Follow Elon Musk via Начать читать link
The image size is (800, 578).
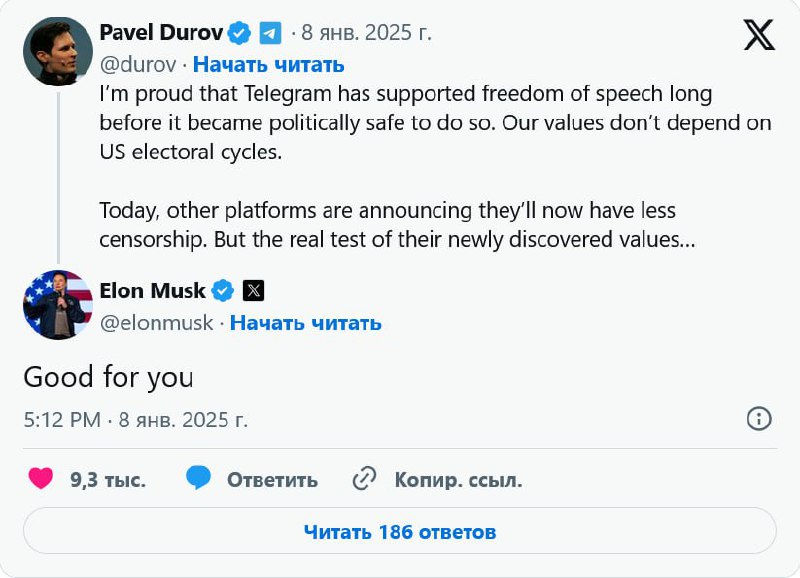coord(306,323)
